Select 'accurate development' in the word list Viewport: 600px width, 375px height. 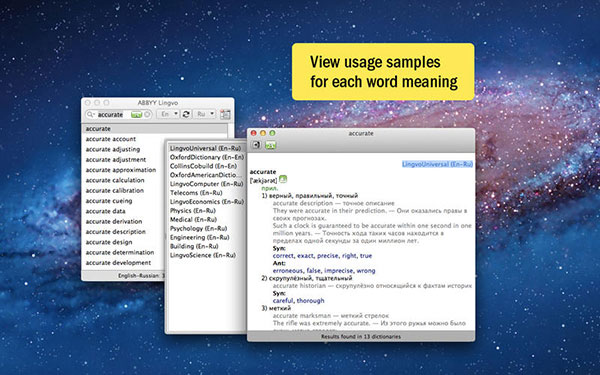(118, 263)
